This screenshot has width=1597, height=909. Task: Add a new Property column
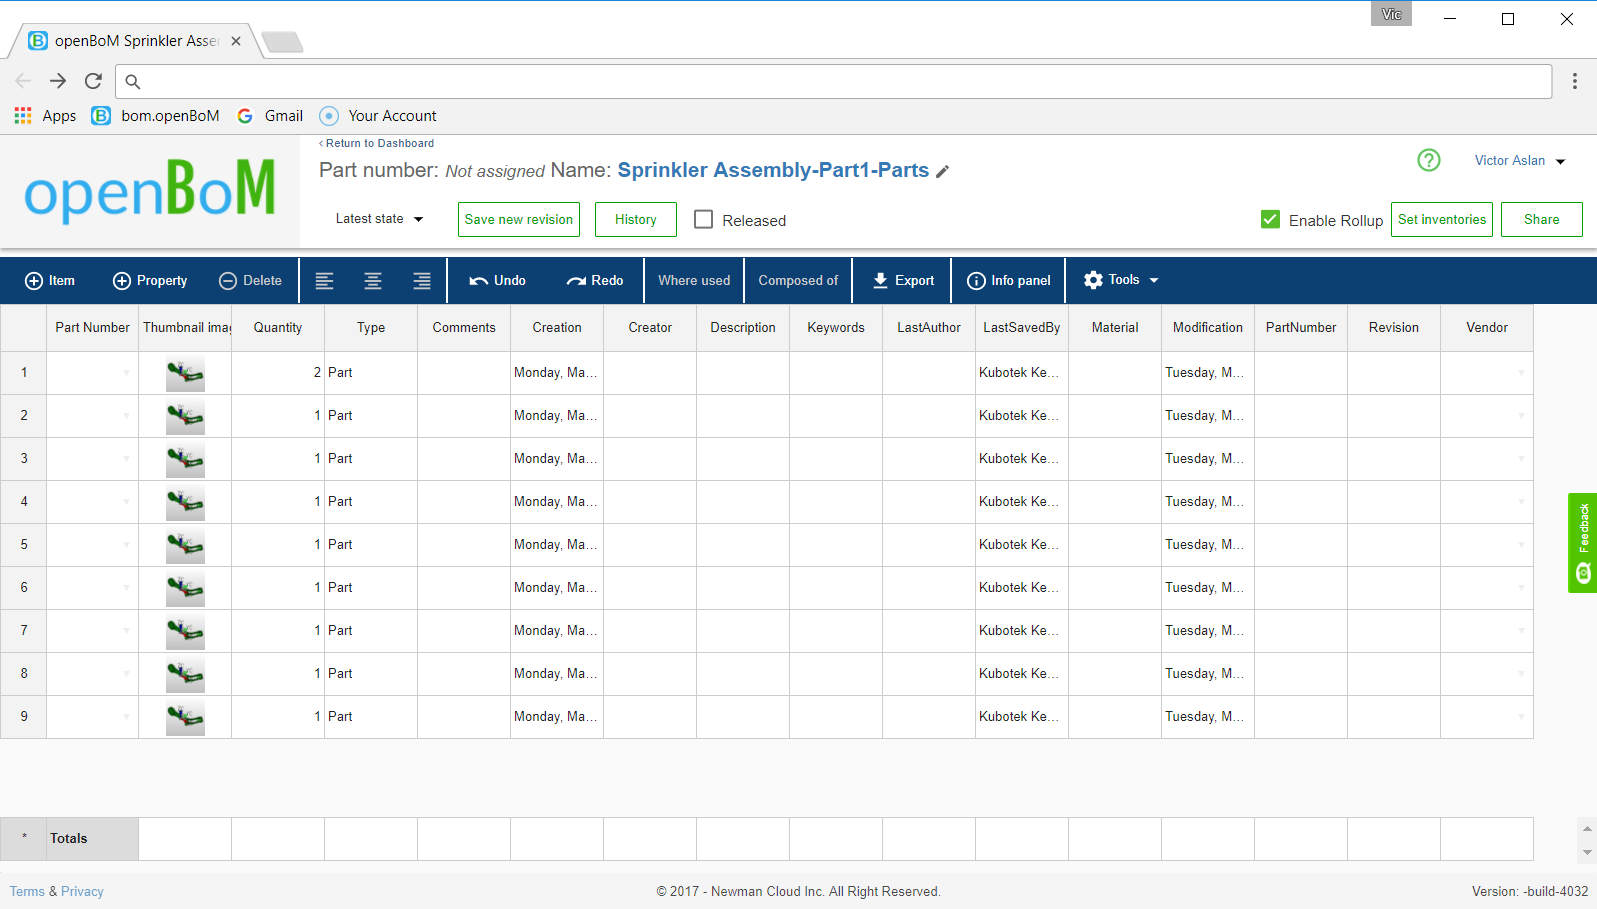coord(150,281)
